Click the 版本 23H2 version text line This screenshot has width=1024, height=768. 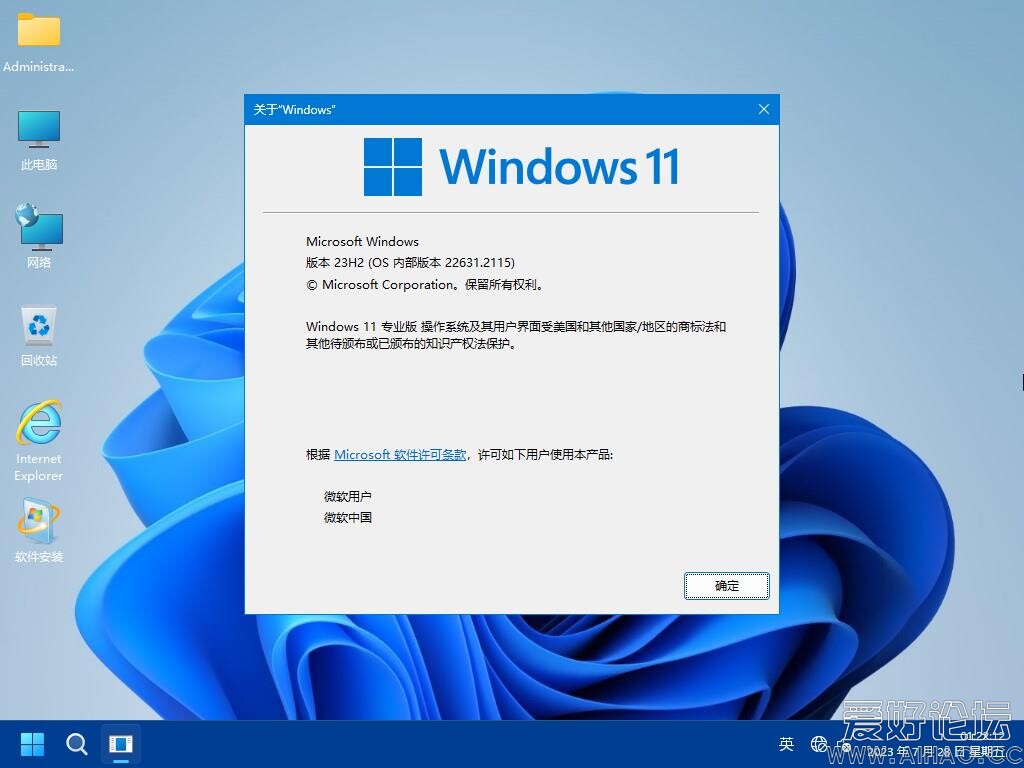click(x=410, y=263)
